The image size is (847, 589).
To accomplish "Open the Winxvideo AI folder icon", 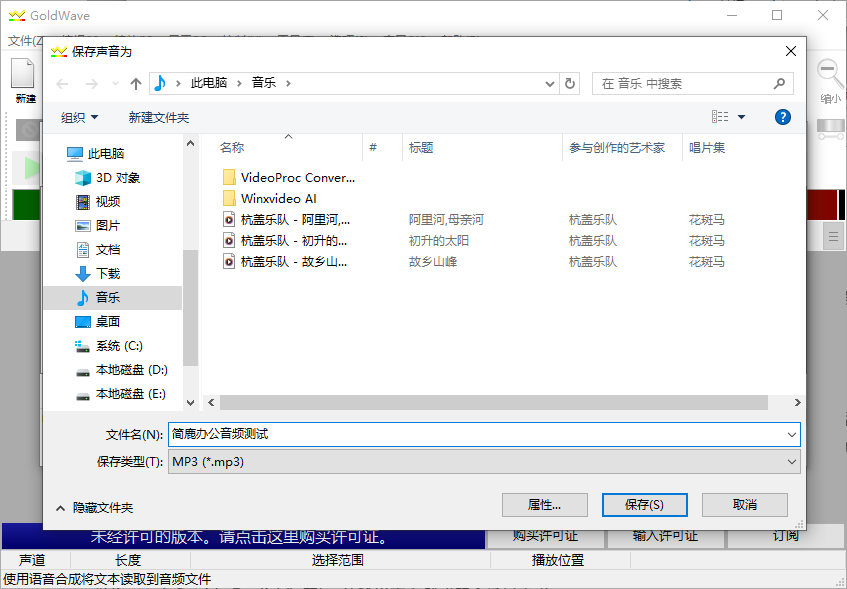I will [228, 197].
